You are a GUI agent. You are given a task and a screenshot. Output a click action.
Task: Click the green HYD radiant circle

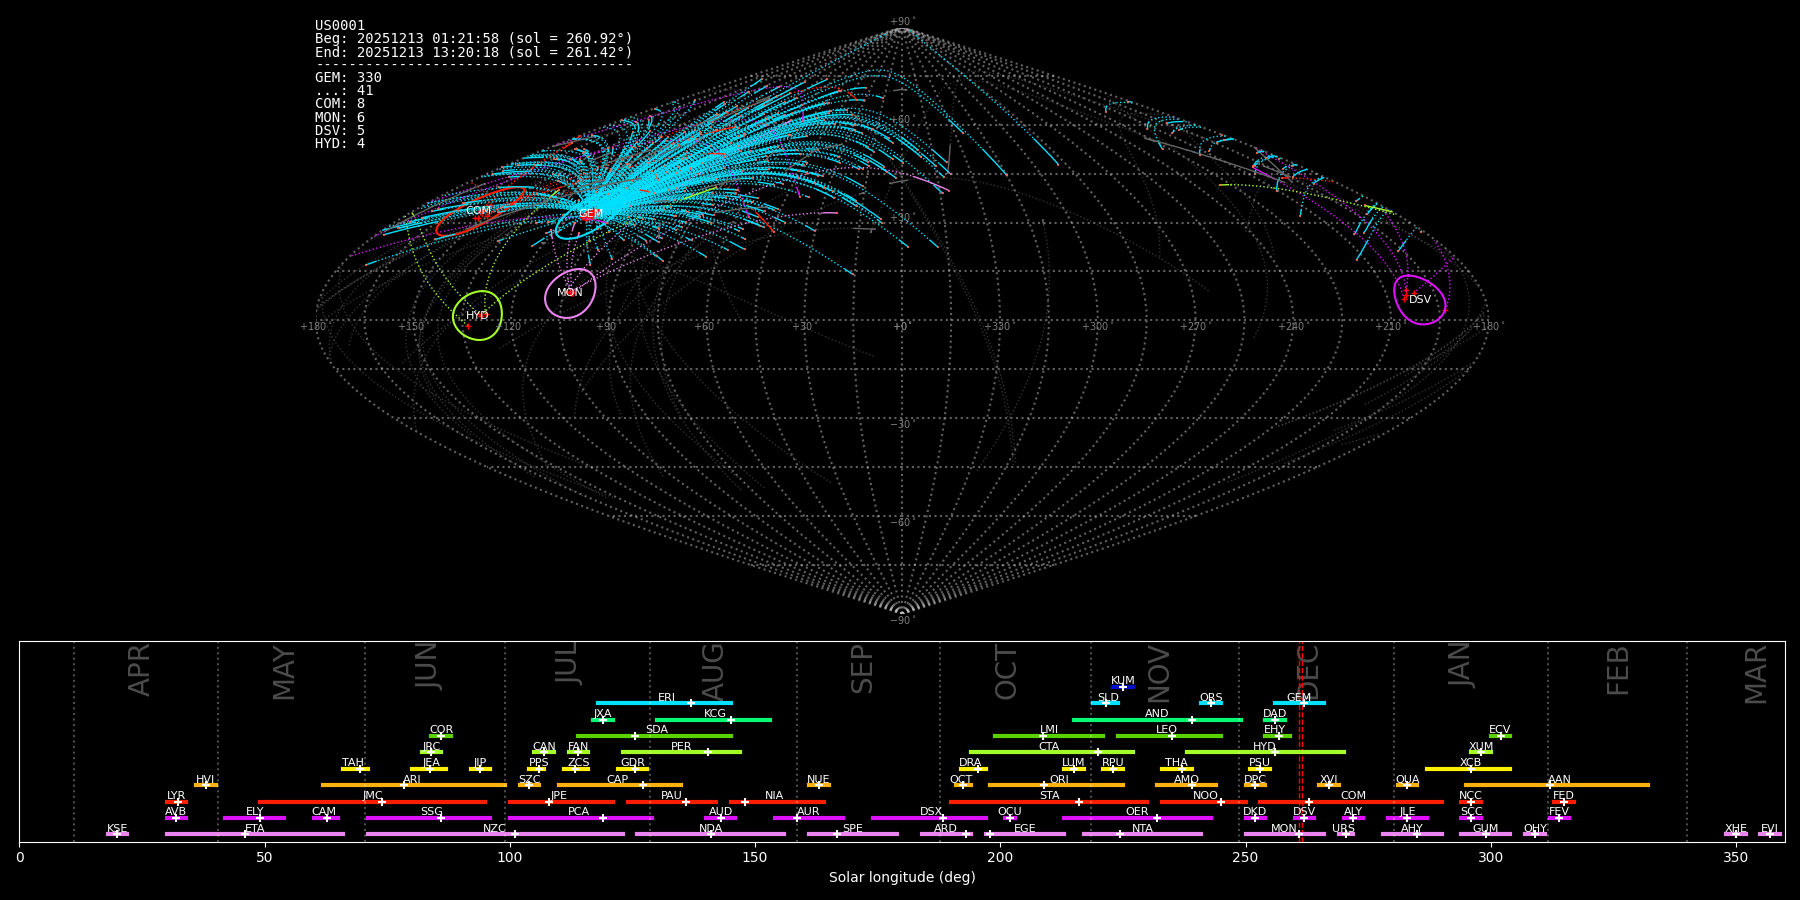(x=478, y=316)
